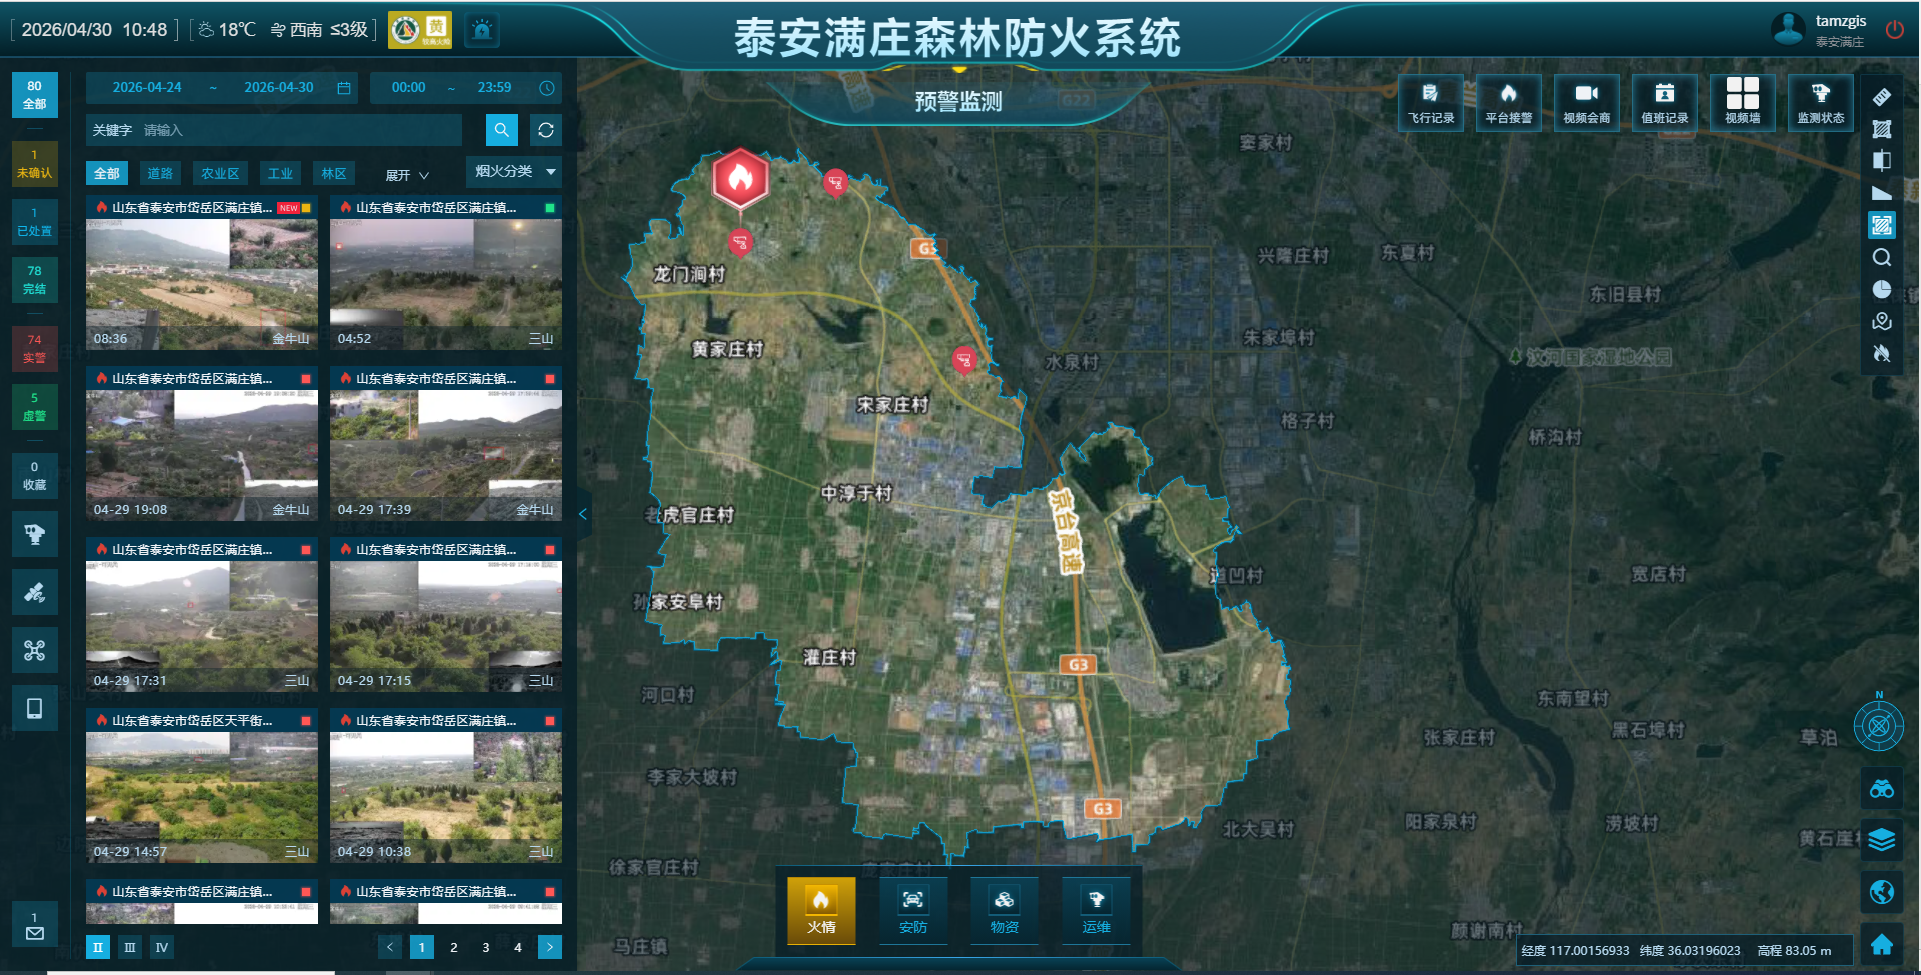Click the power logout icon

pos(1894,30)
